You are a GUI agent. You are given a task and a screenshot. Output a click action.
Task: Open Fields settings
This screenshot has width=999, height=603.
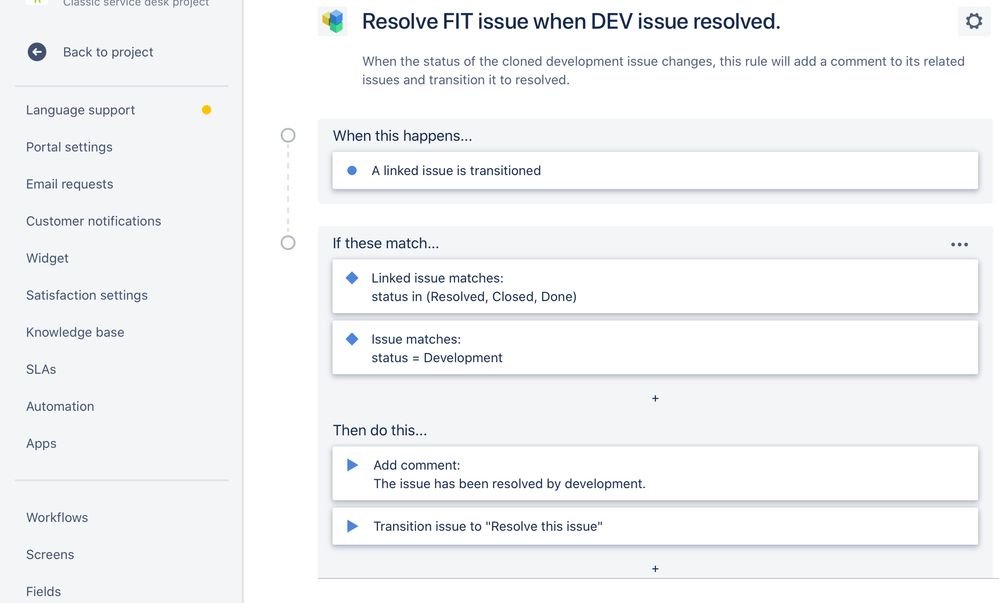pos(43,591)
